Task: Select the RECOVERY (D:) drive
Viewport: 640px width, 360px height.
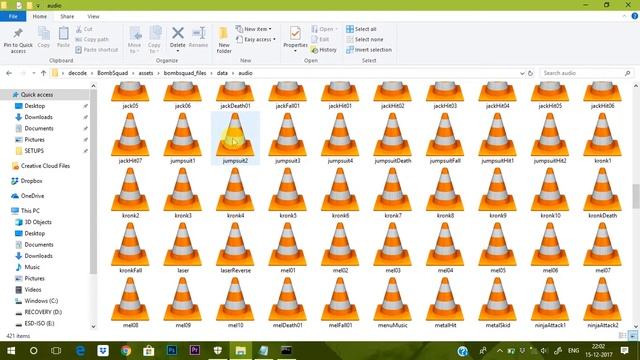Action: click(43, 312)
